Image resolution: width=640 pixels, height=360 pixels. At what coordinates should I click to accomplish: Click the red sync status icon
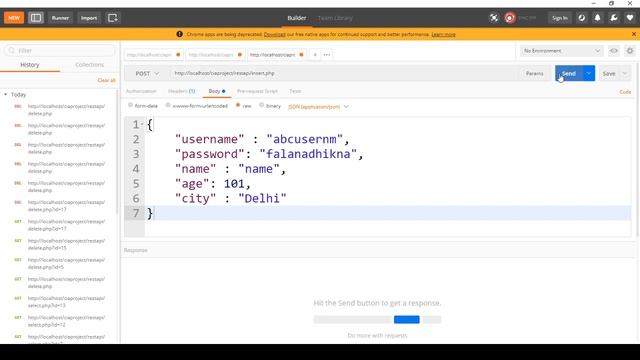tap(510, 18)
